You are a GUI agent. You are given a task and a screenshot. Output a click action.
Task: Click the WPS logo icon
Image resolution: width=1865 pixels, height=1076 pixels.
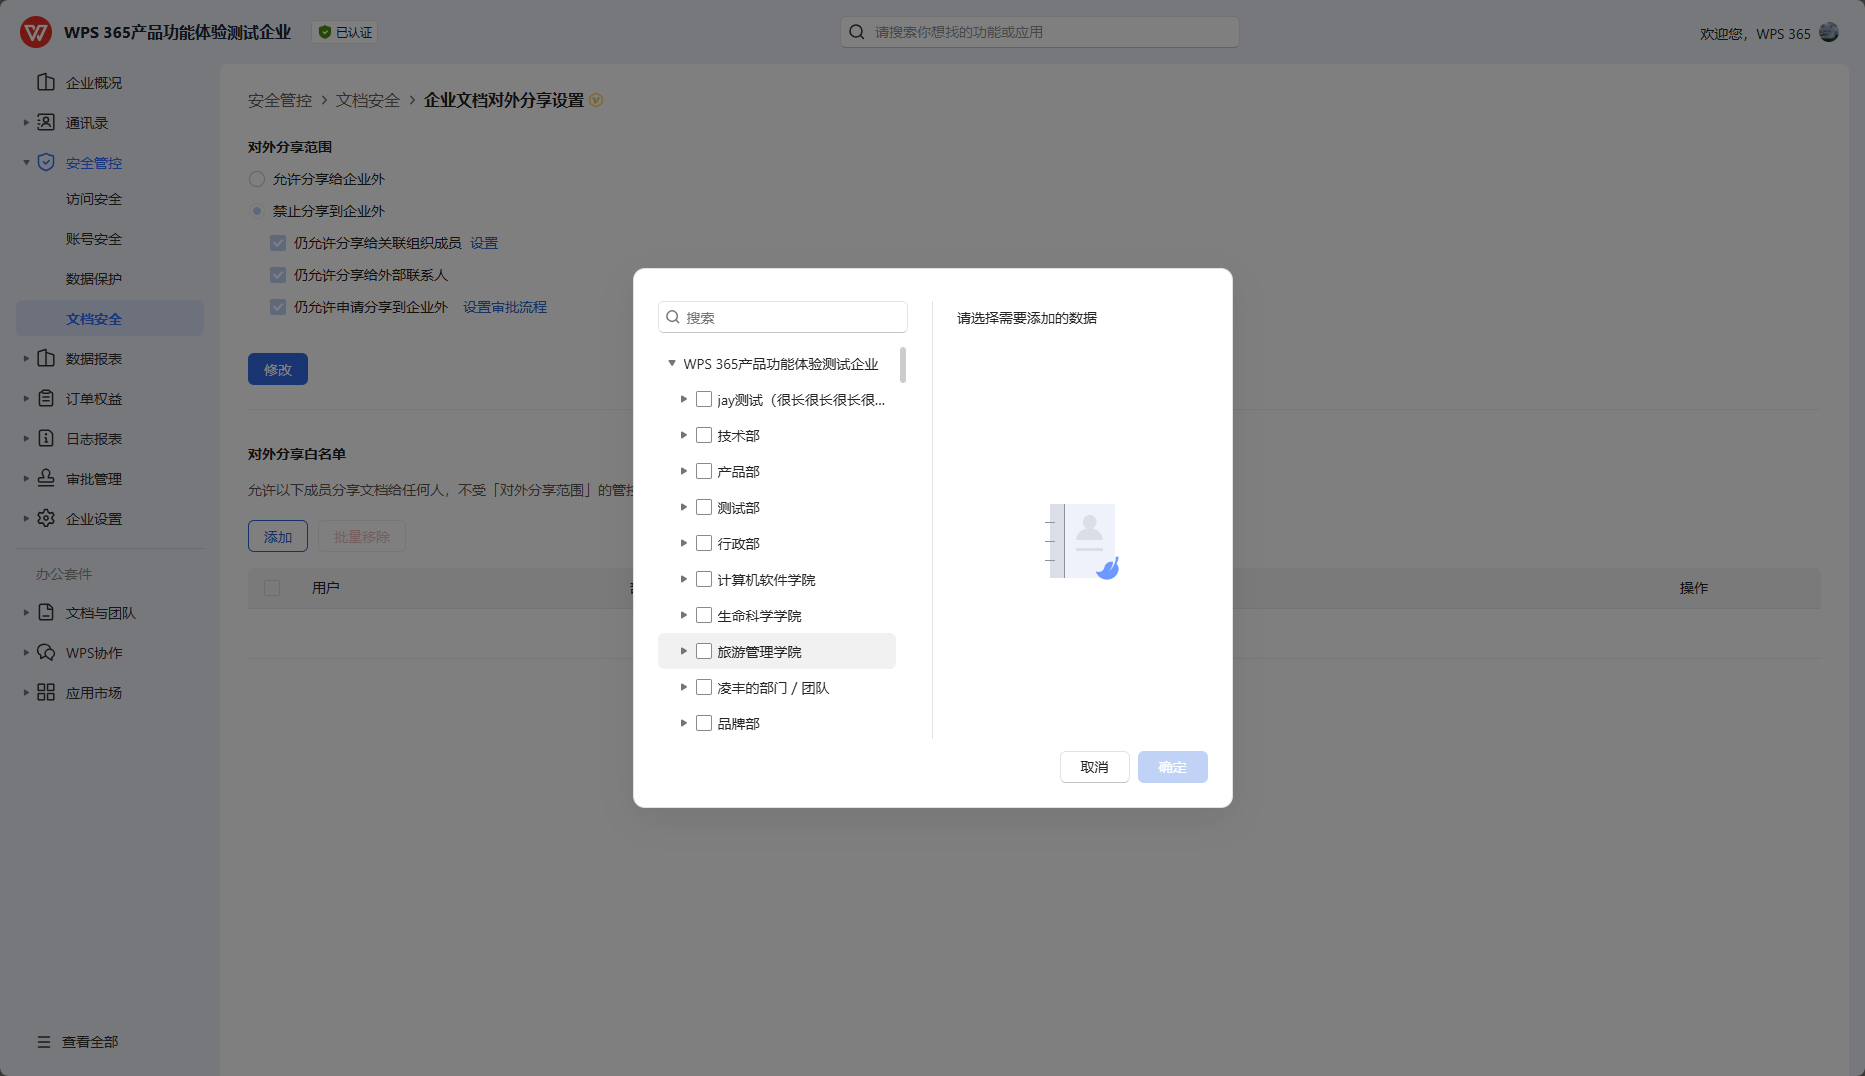coord(36,32)
